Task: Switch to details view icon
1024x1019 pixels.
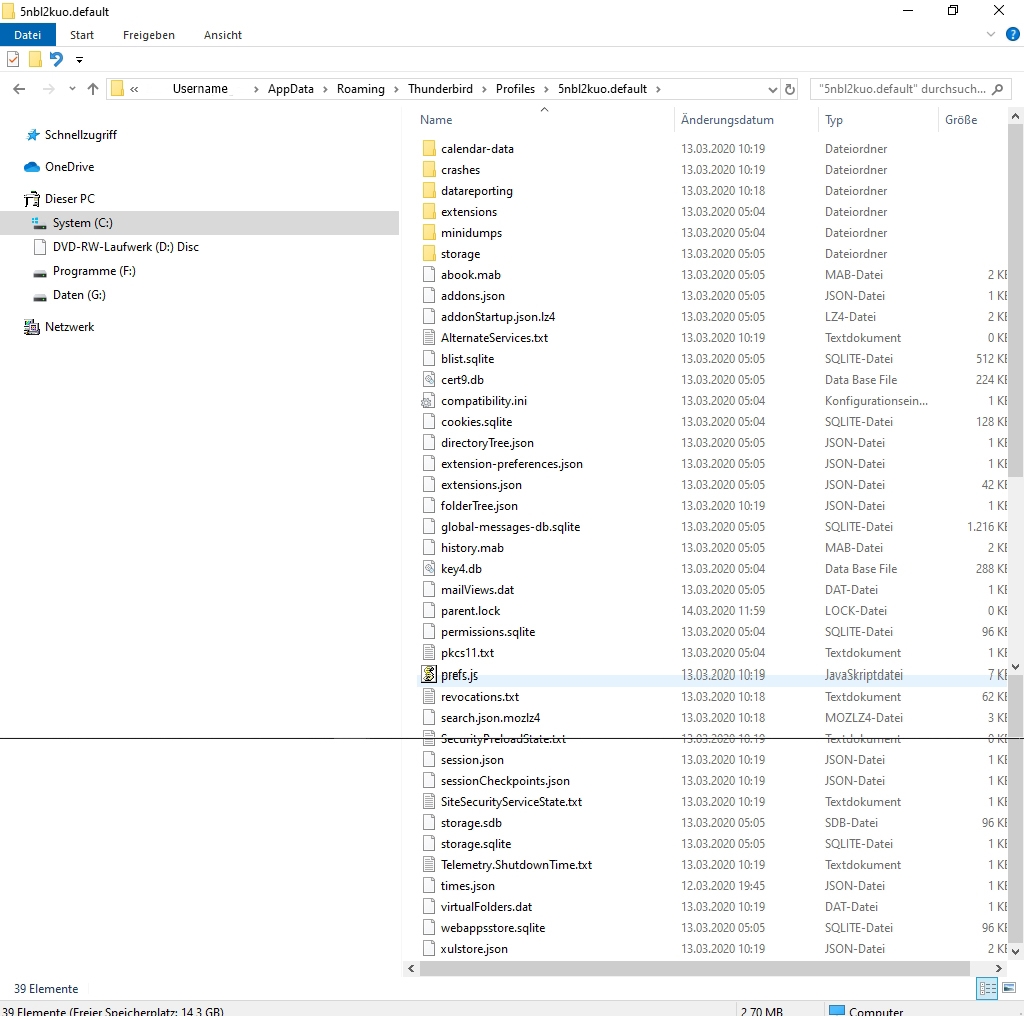Action: [987, 988]
